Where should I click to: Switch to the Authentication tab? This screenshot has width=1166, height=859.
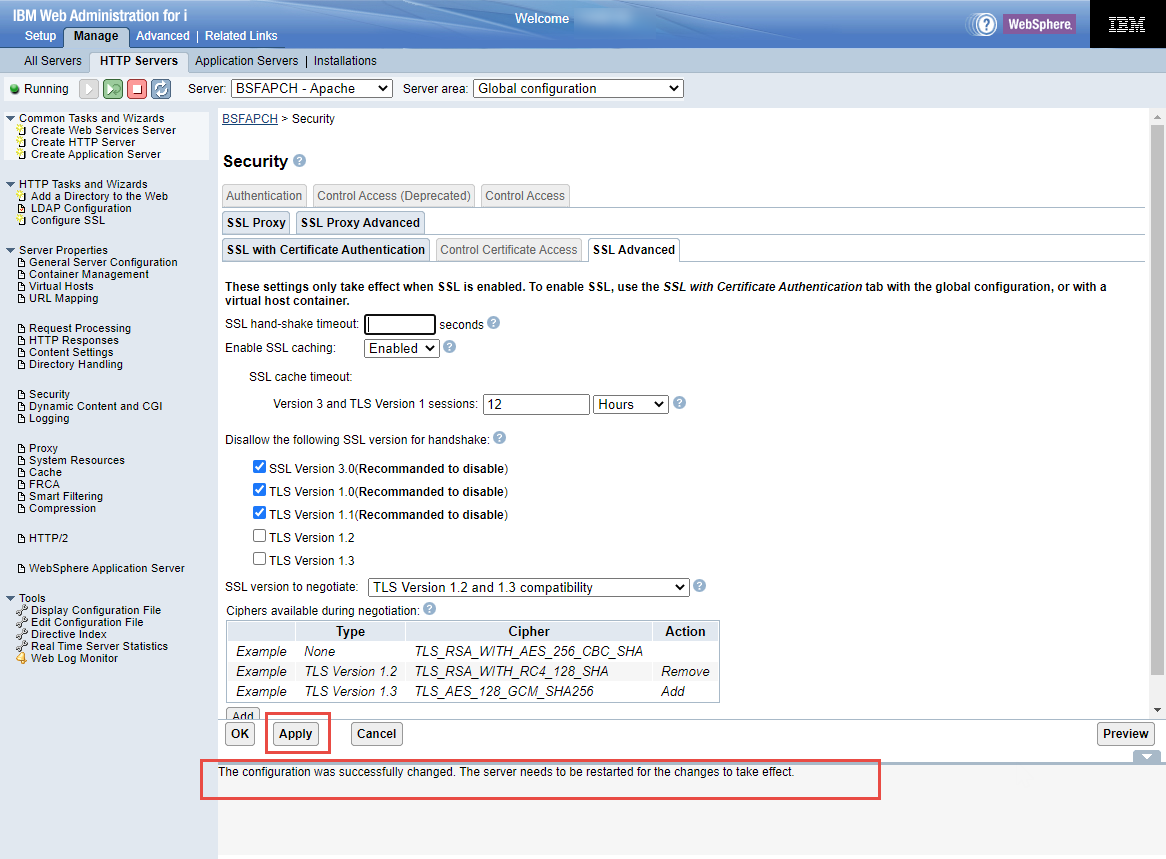[264, 195]
